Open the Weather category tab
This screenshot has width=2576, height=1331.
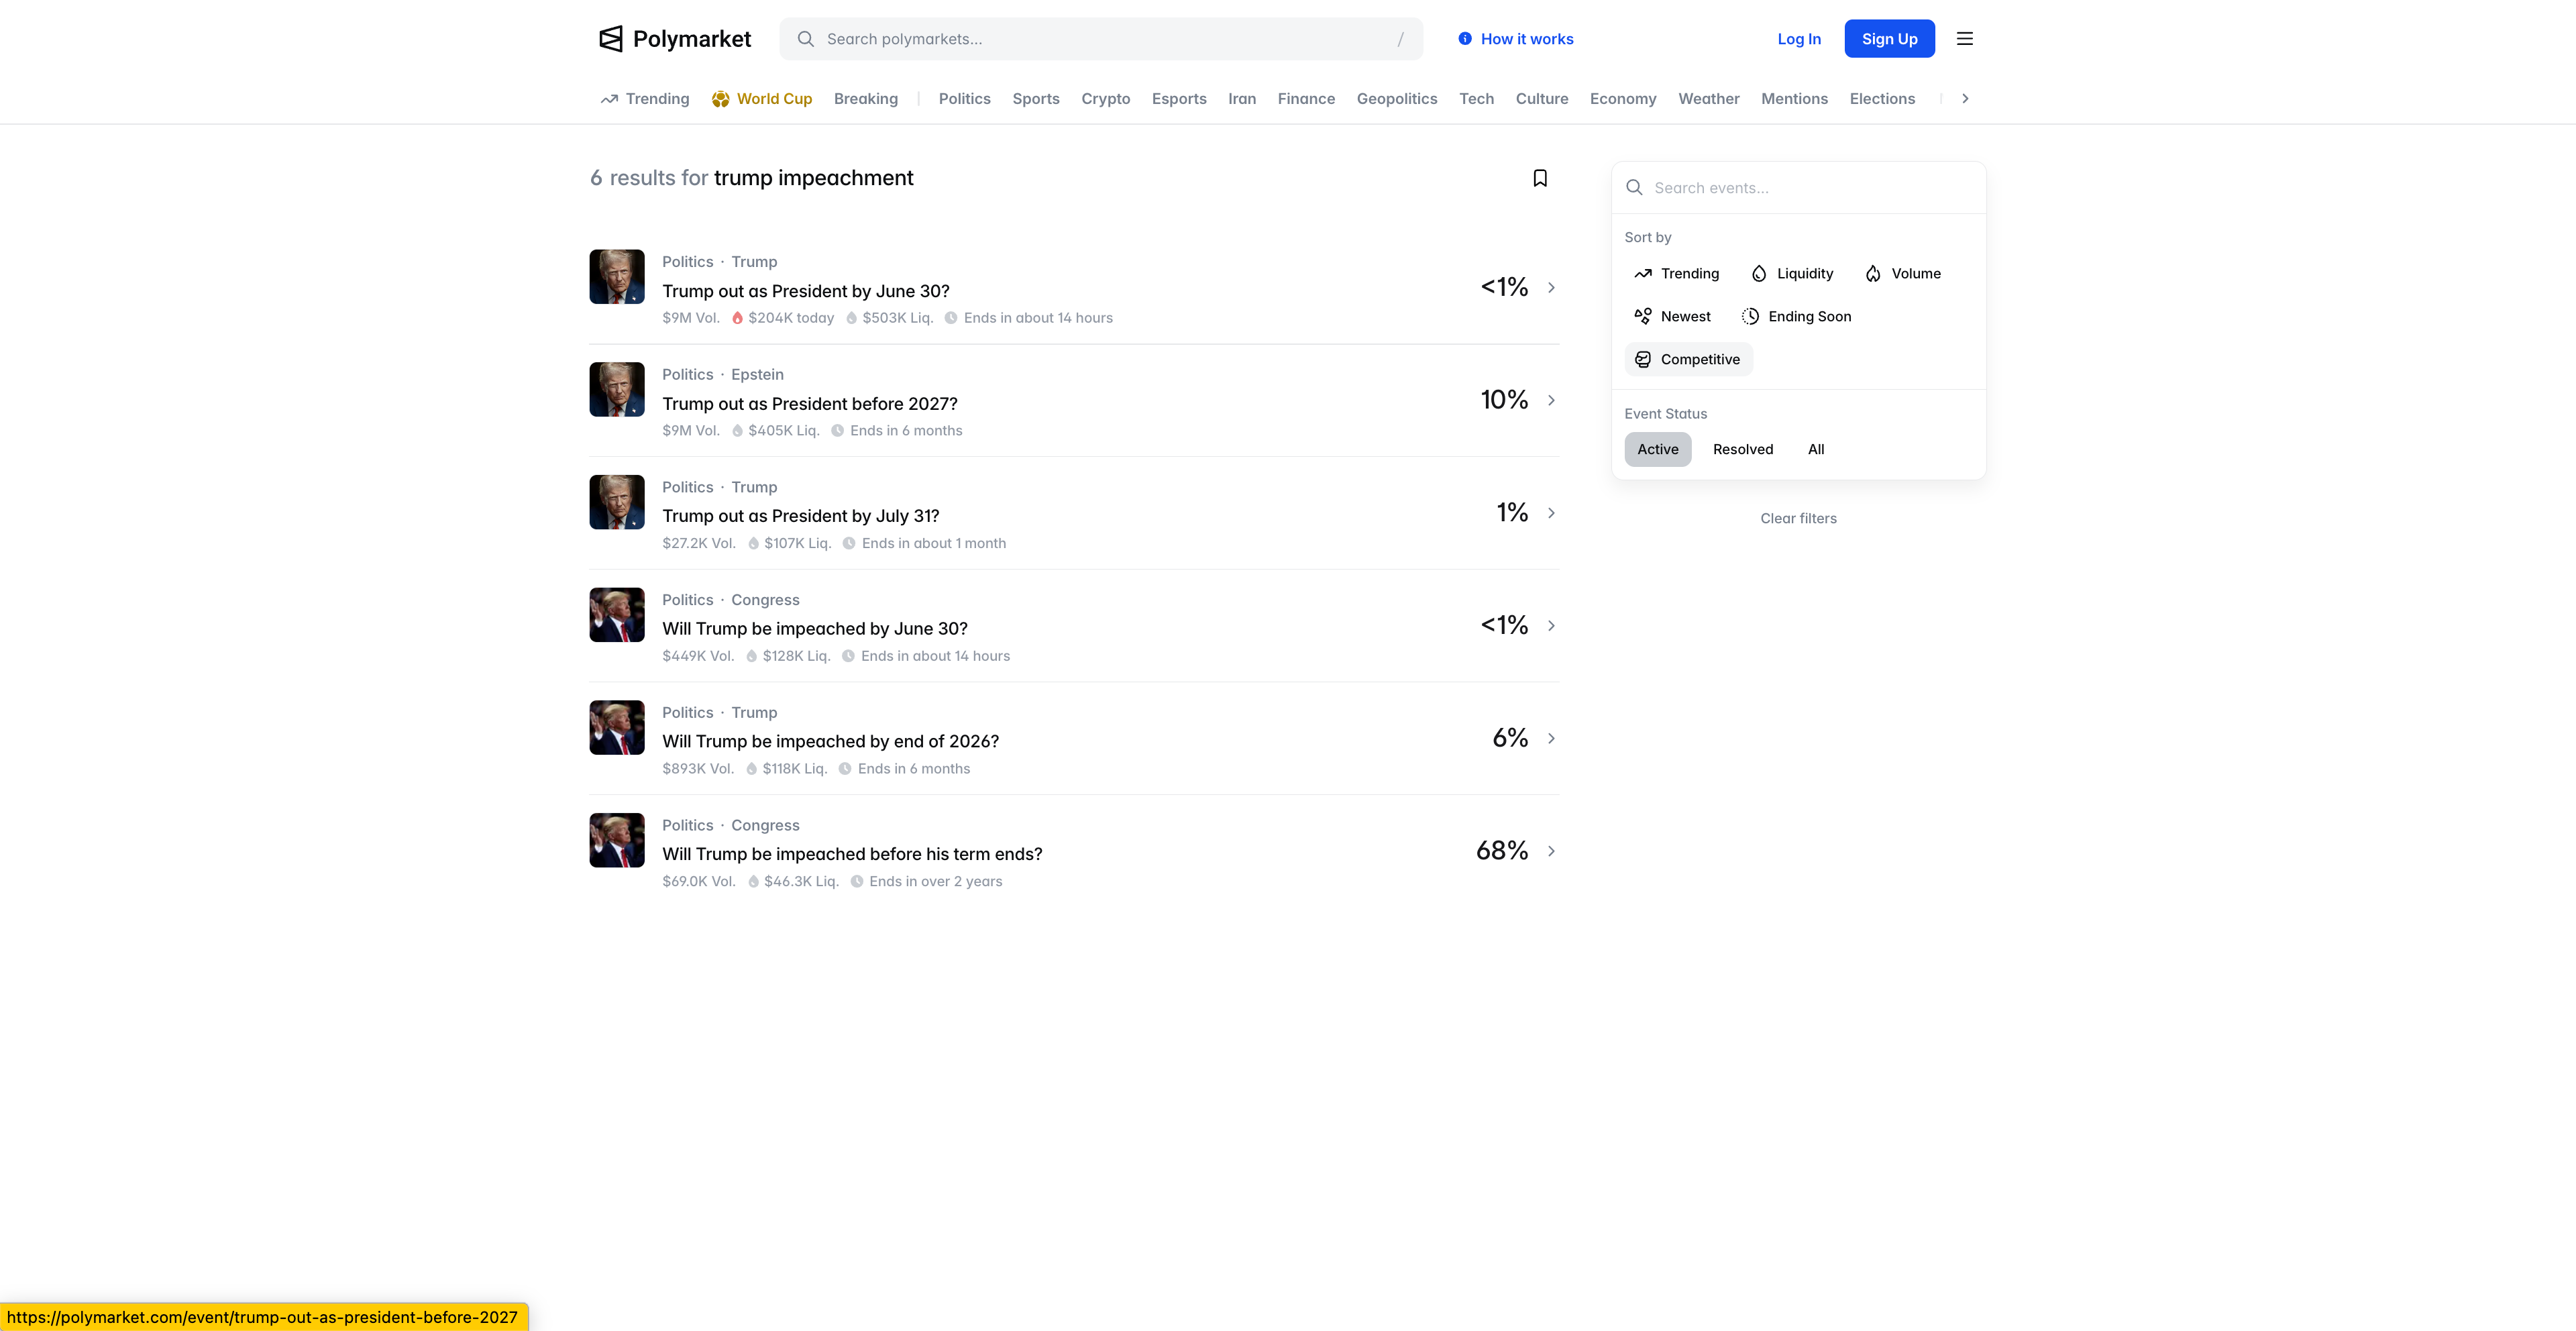tap(1708, 99)
